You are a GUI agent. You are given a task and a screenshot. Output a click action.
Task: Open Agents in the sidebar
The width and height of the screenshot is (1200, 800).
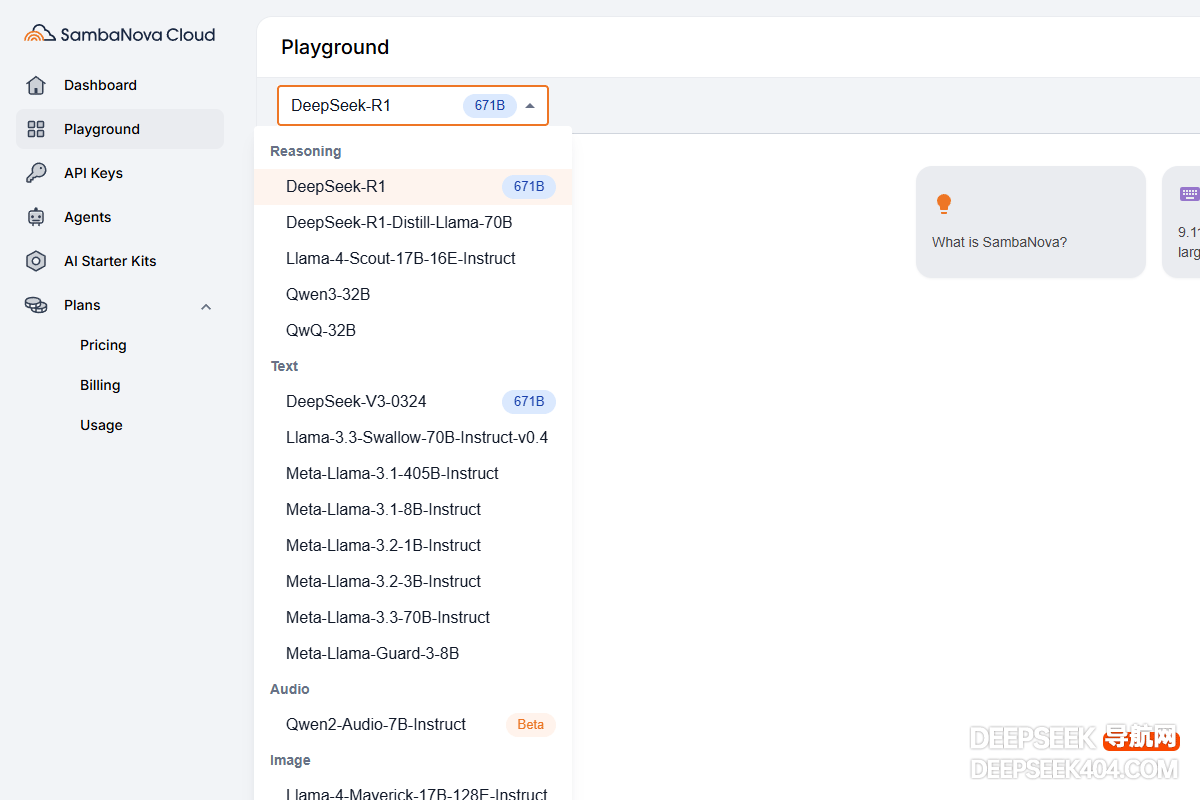[120, 217]
